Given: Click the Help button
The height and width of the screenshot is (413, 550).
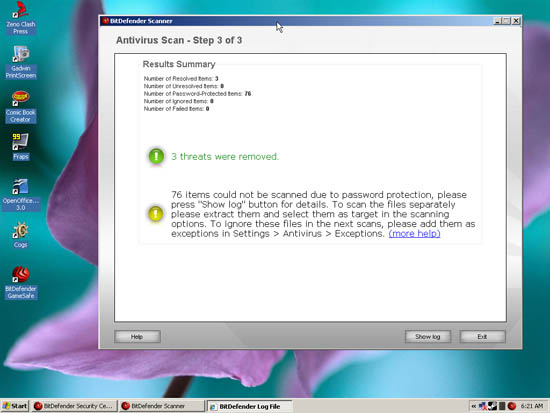Looking at the screenshot, I should coord(137,337).
